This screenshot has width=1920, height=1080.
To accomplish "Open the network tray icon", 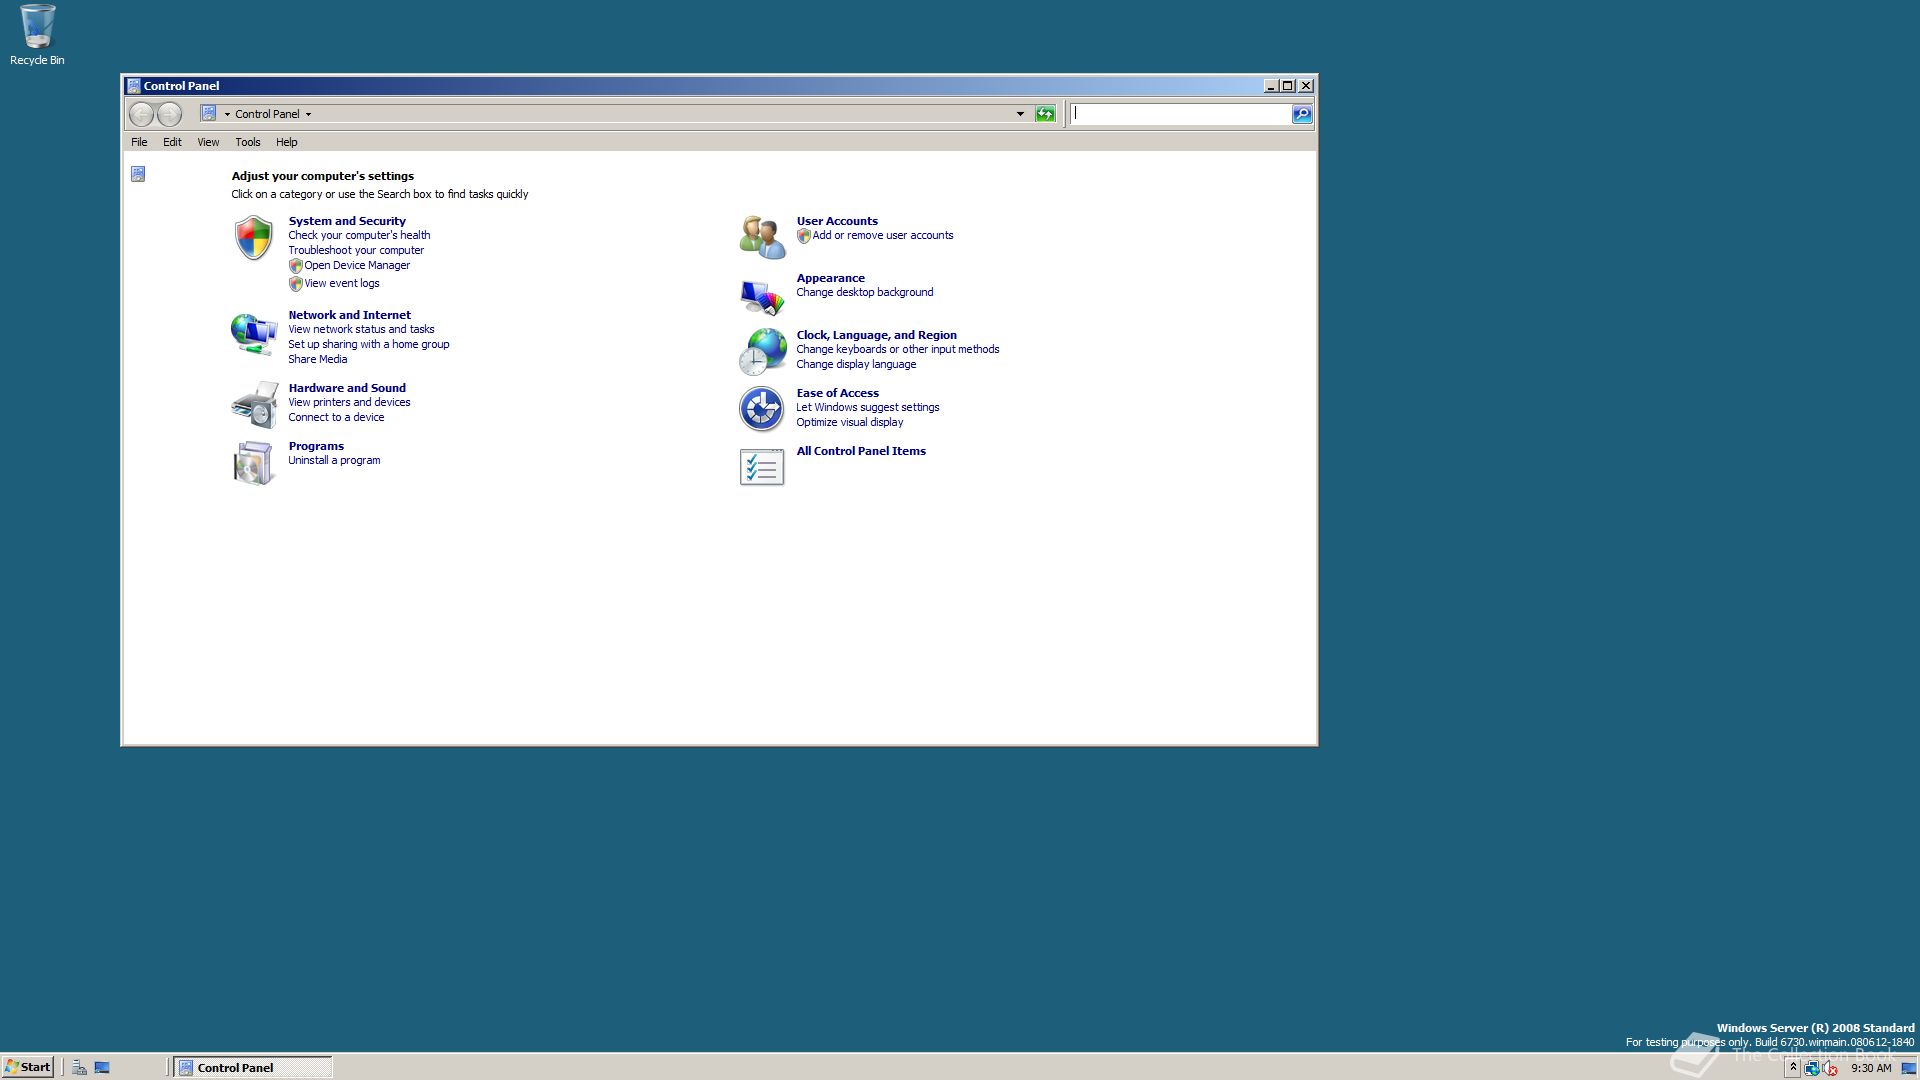I will click(x=1811, y=1068).
